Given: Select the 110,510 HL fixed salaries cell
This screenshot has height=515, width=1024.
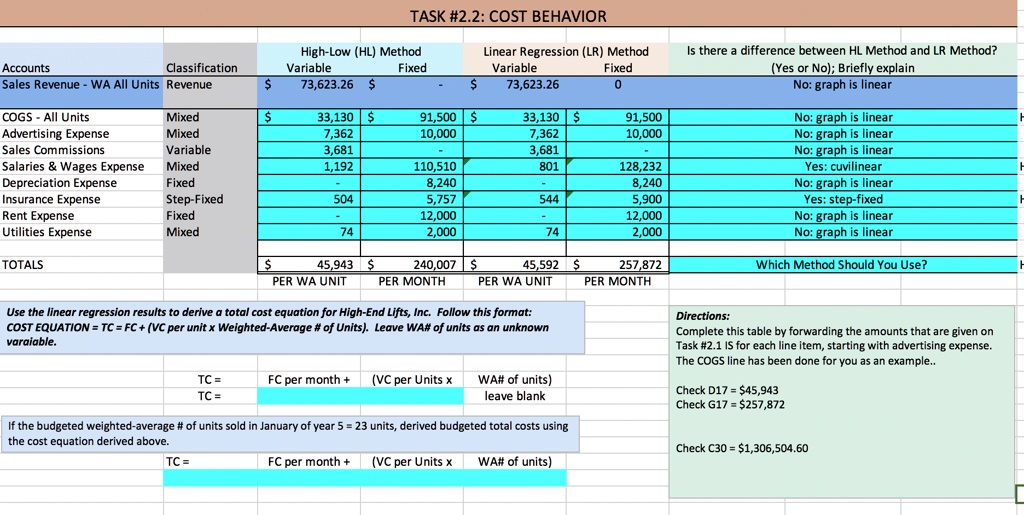Looking at the screenshot, I should click(x=411, y=166).
